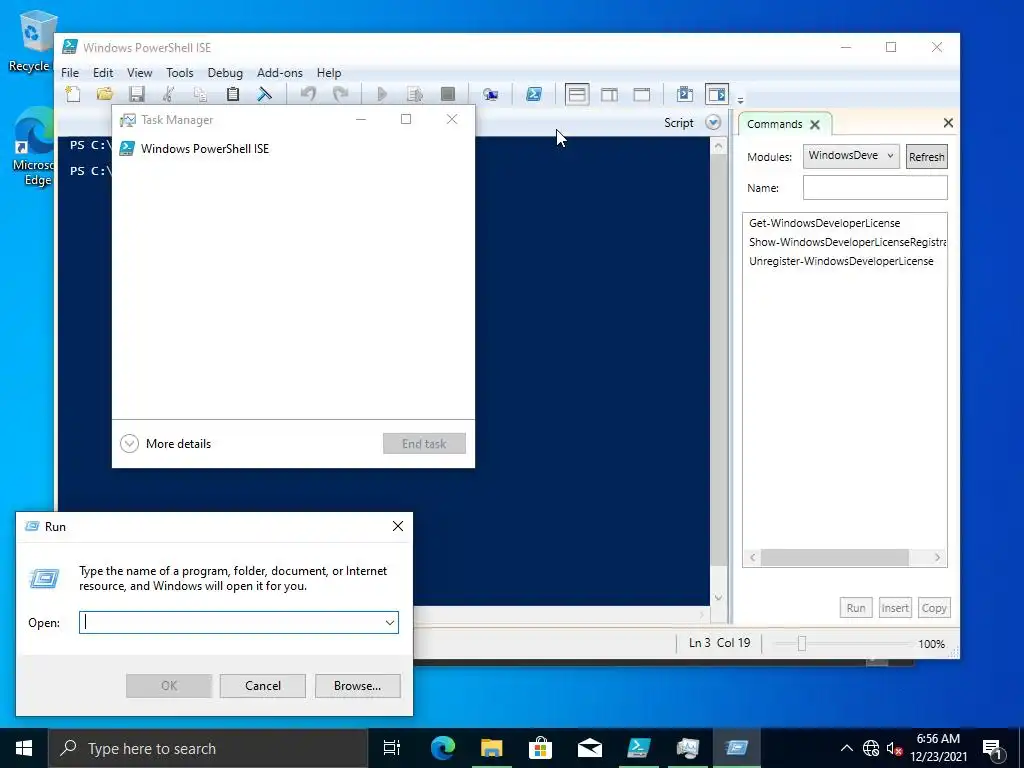Show hidden tray icons chevron
This screenshot has width=1024, height=768.
[846, 748]
